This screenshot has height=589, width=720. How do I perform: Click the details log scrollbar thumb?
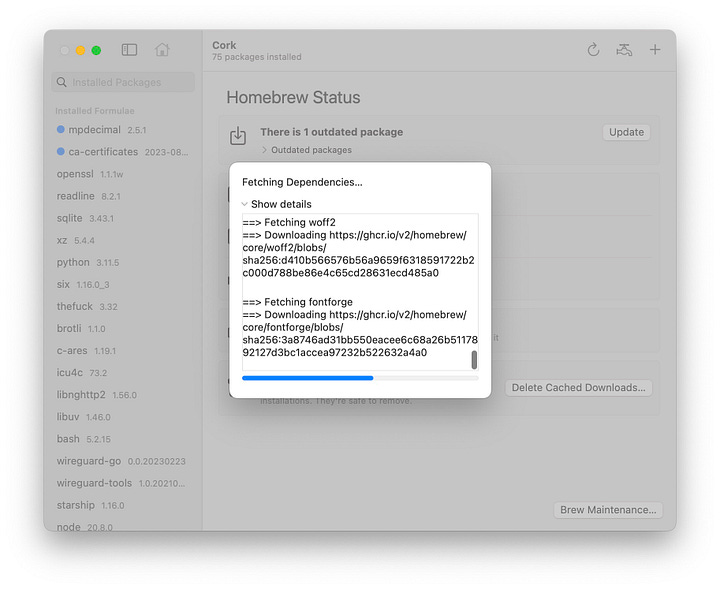(474, 360)
